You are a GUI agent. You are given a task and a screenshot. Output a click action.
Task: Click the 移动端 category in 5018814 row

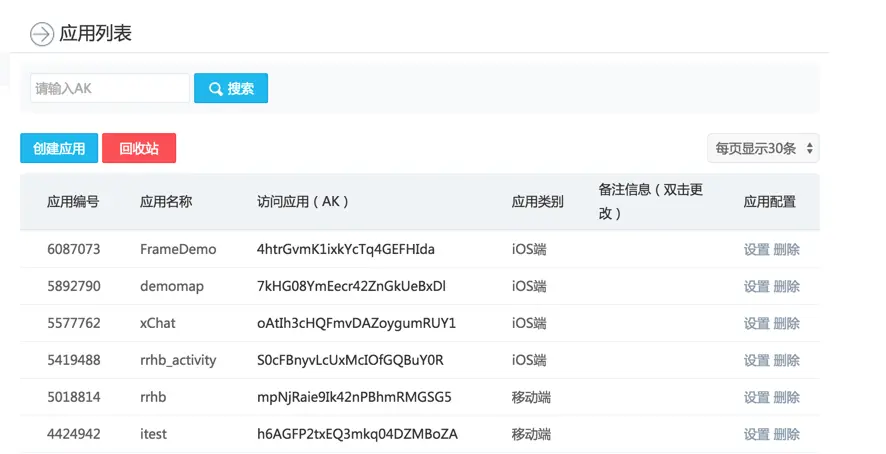coord(531,397)
